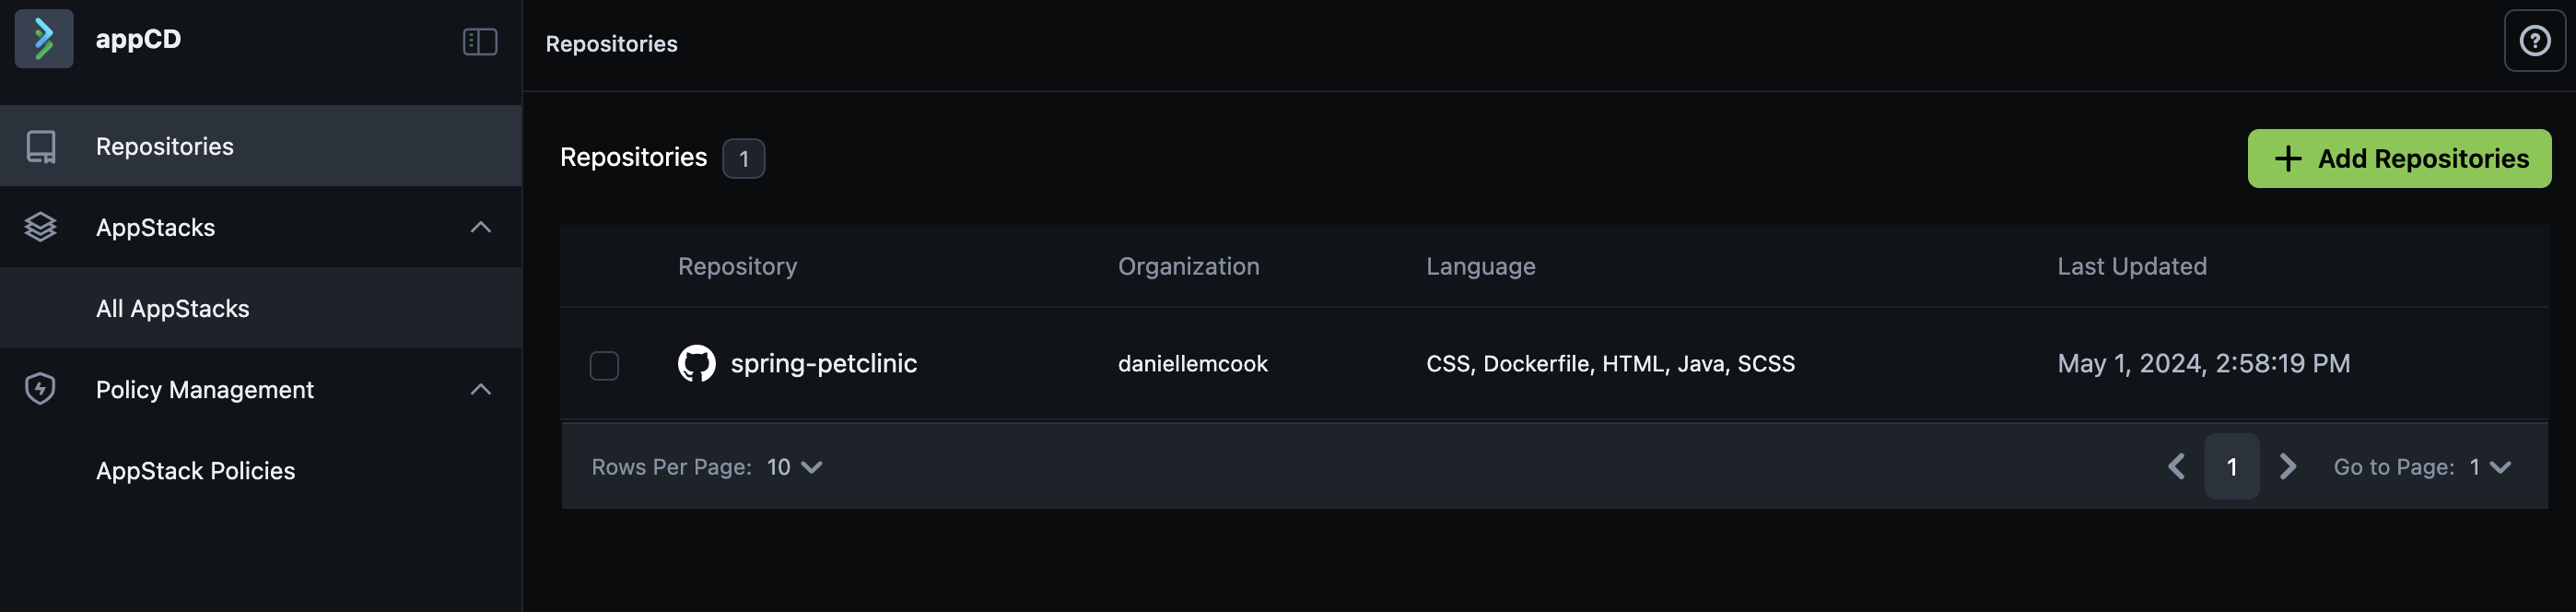
Task: Collapse the Policy Management section chevron
Action: [x=481, y=389]
